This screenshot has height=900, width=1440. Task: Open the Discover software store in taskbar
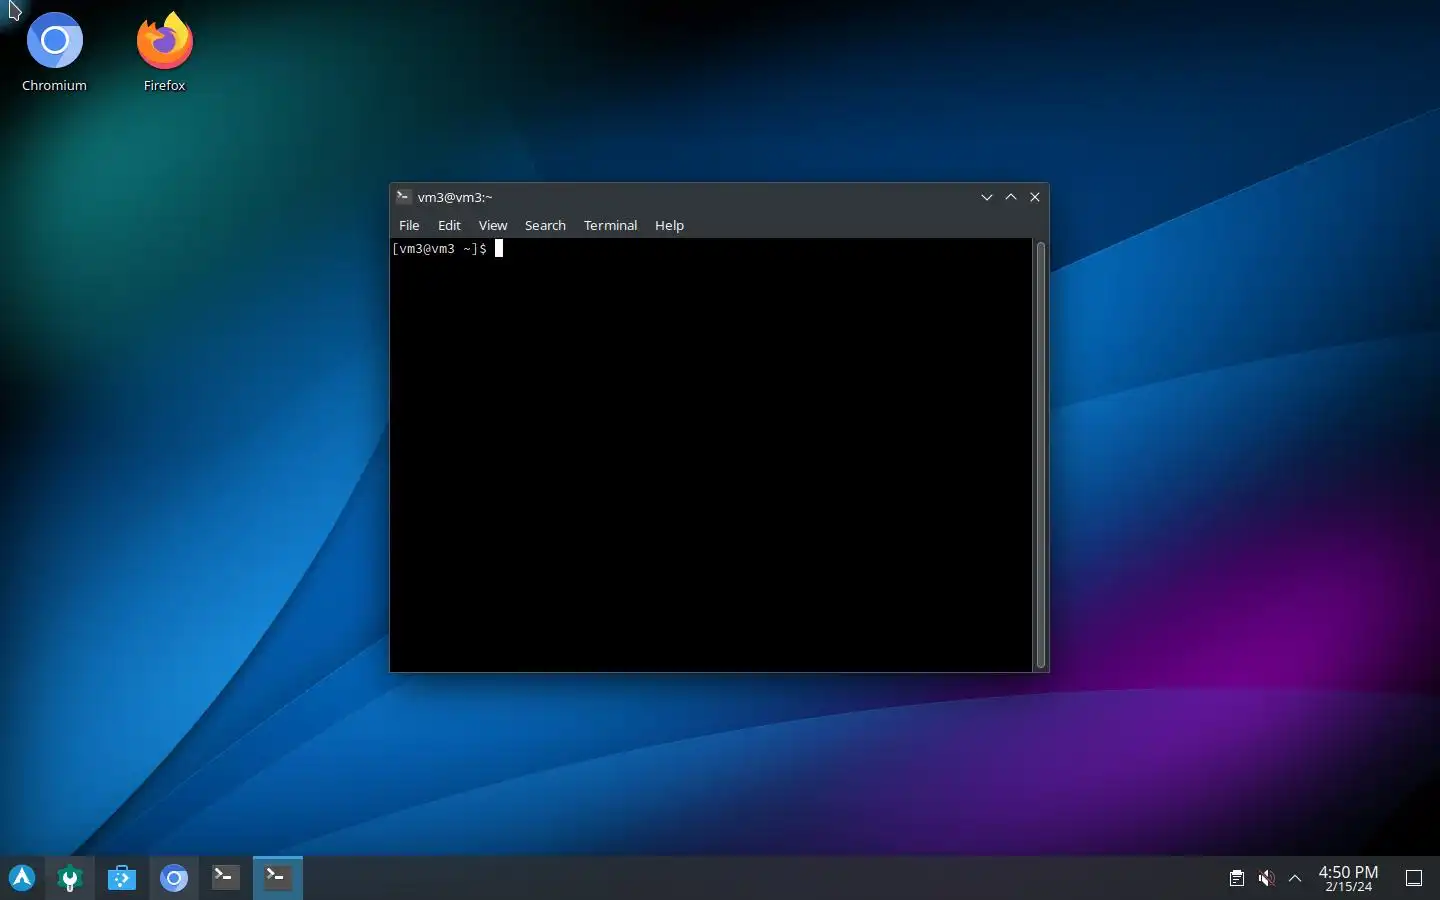point(122,878)
